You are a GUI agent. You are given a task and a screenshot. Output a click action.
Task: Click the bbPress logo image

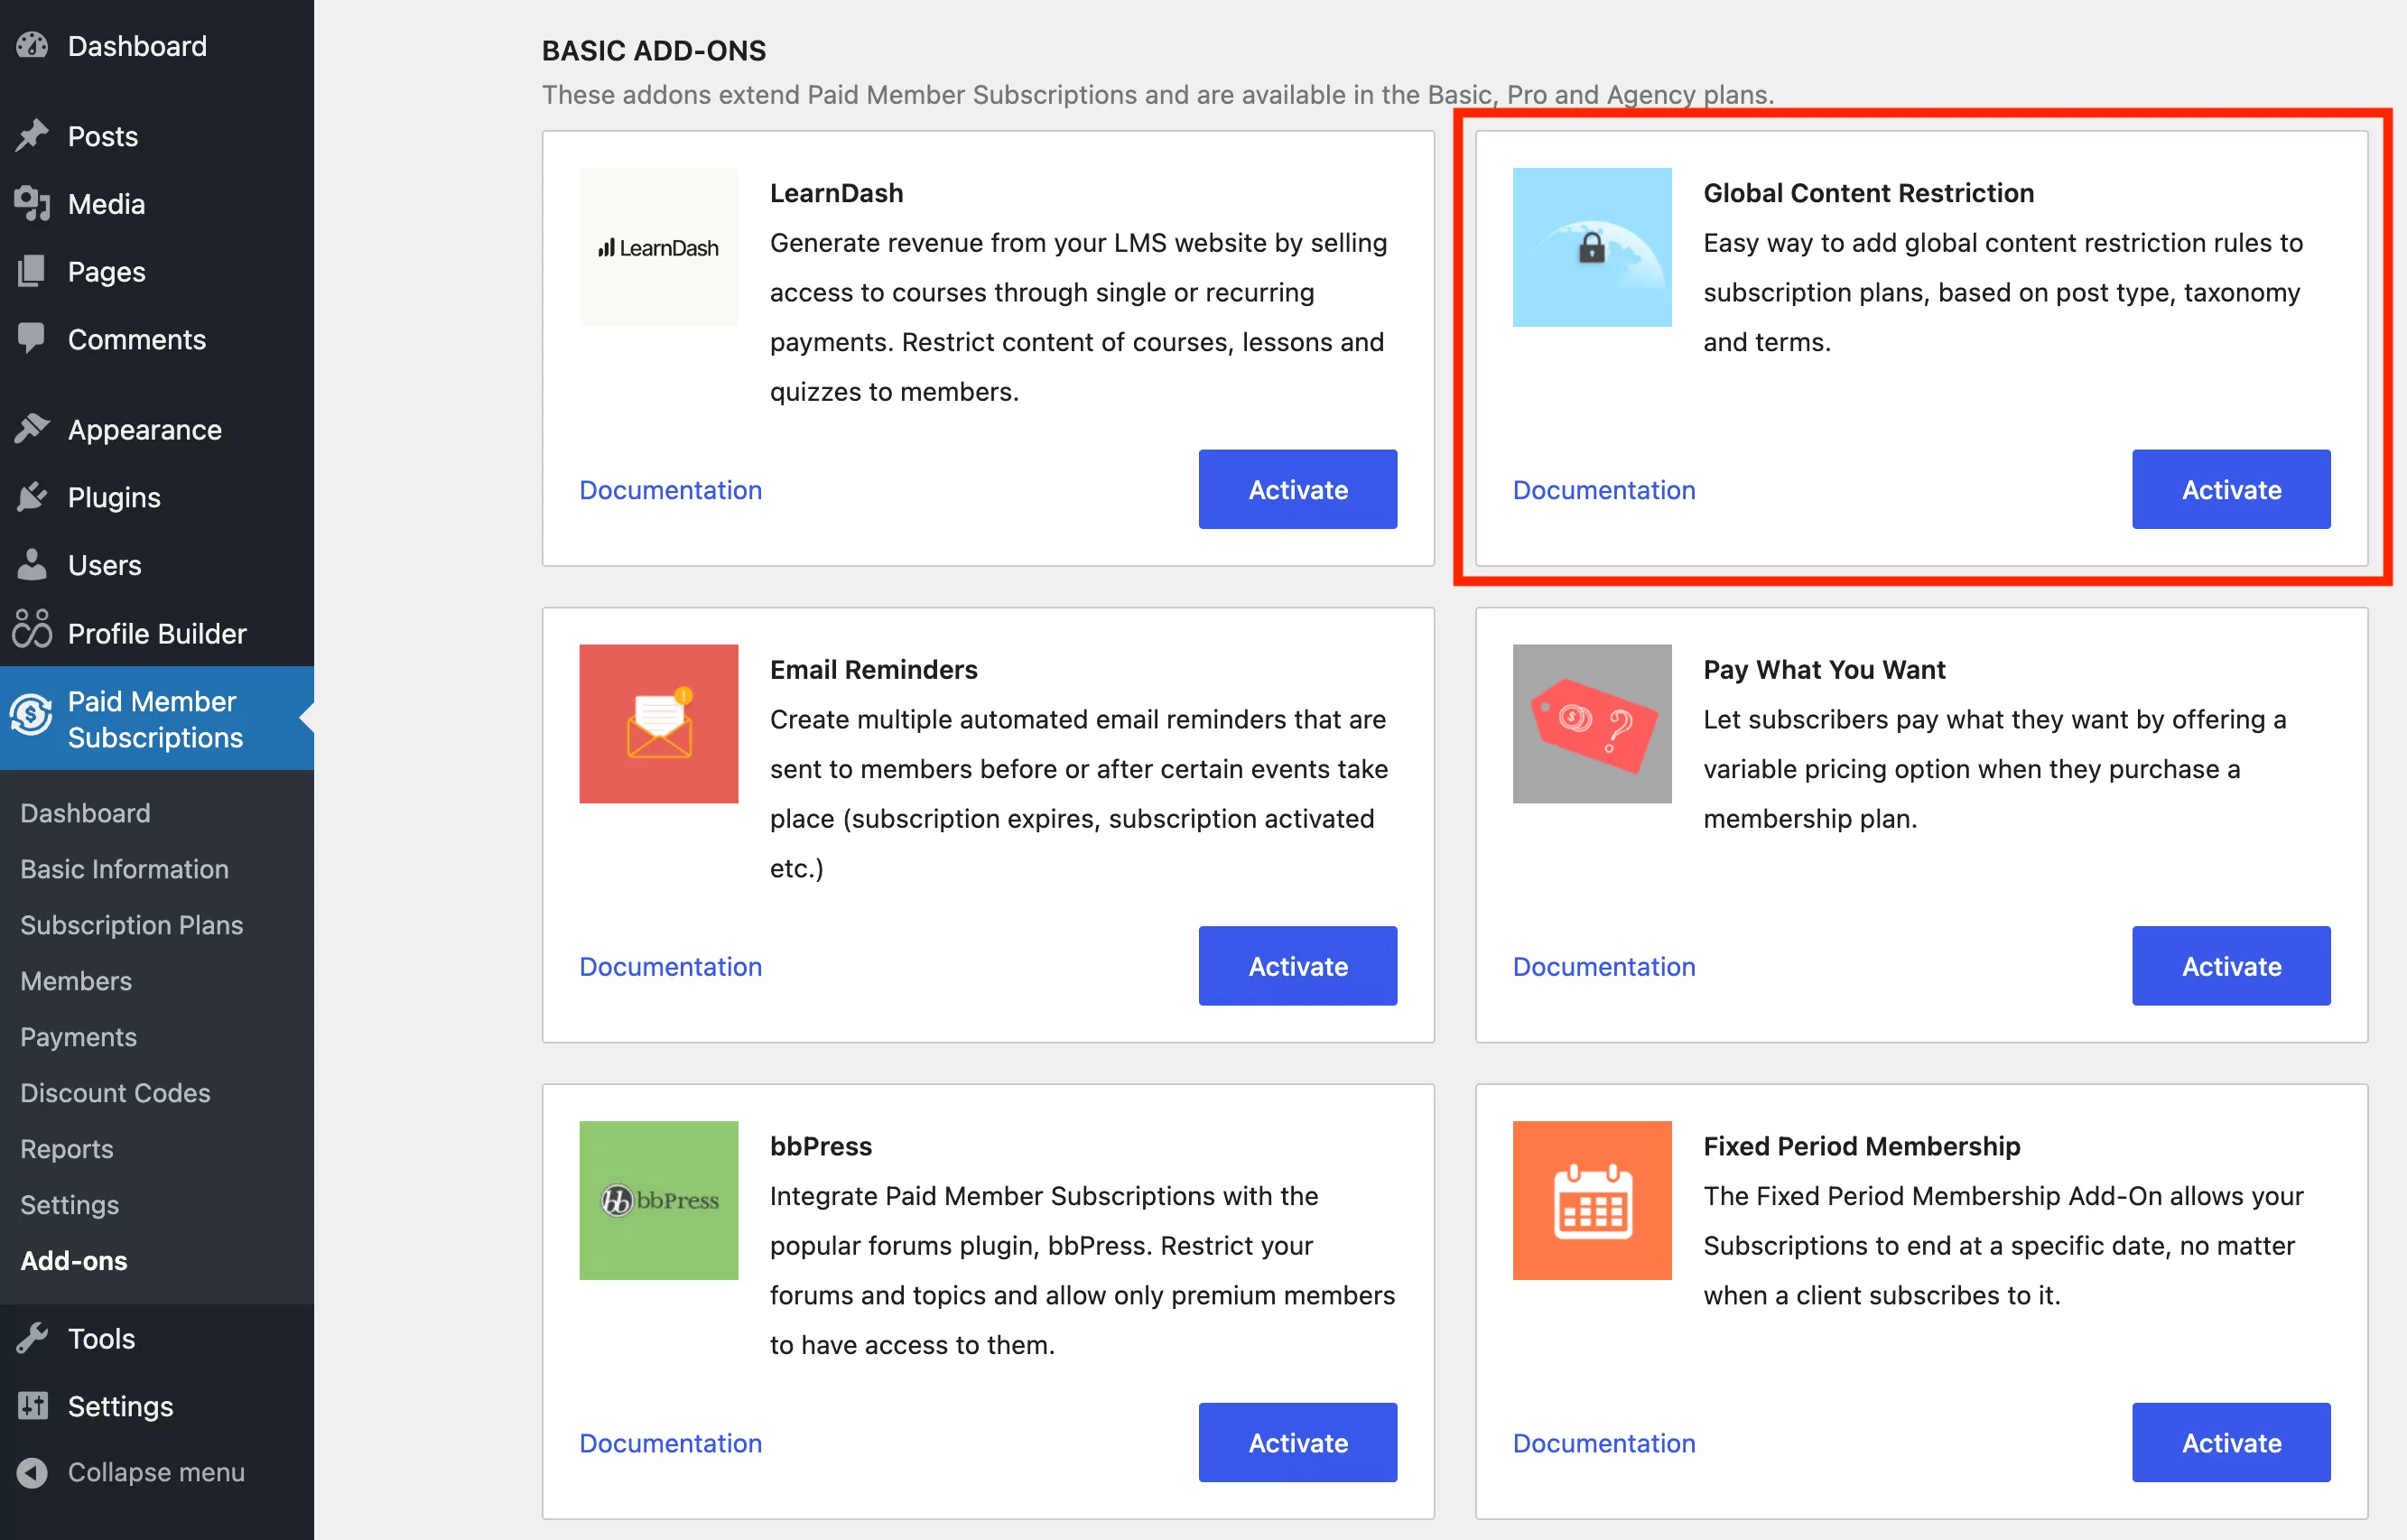658,1200
